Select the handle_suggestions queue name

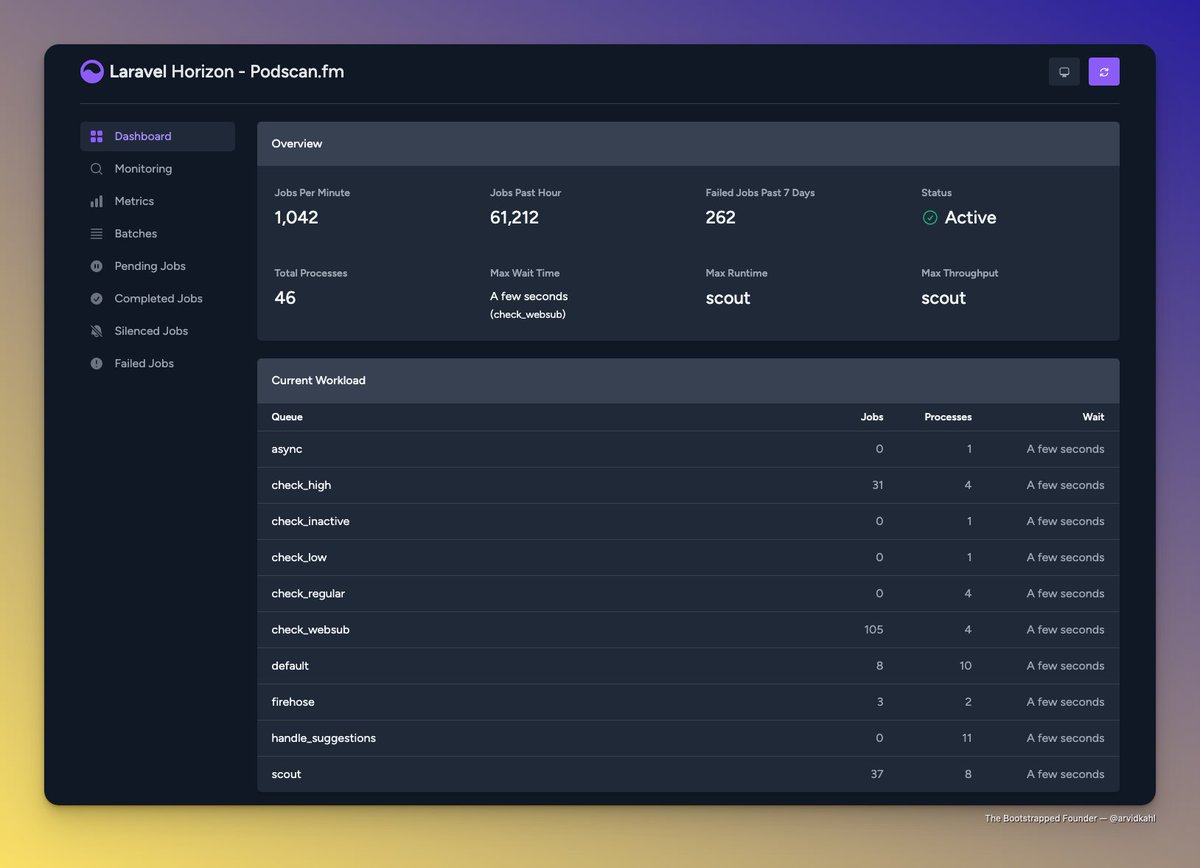tap(323, 738)
